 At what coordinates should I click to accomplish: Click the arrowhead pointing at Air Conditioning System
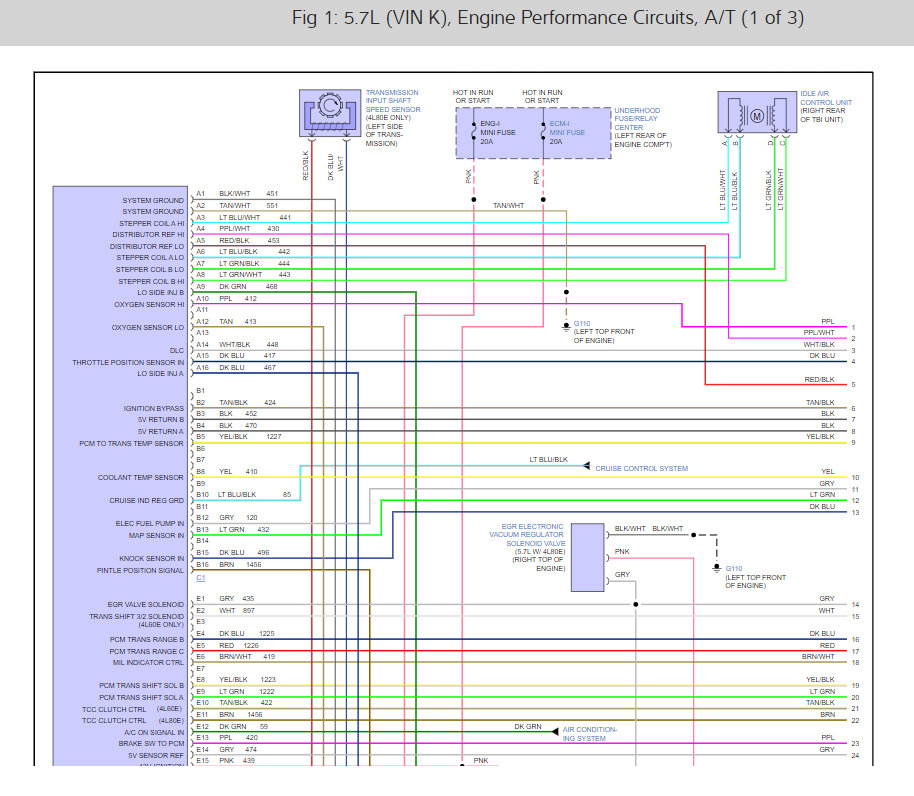(555, 731)
